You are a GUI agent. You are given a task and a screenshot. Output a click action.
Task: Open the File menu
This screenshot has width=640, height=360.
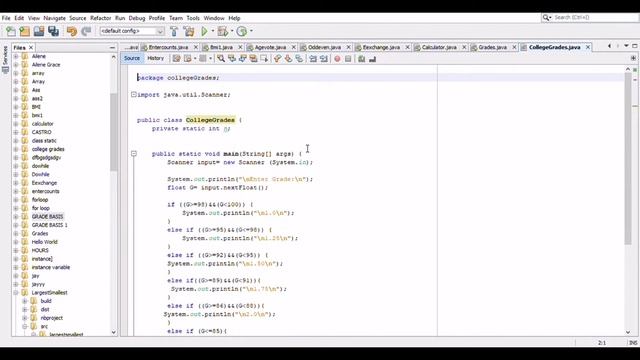[x=6, y=18]
